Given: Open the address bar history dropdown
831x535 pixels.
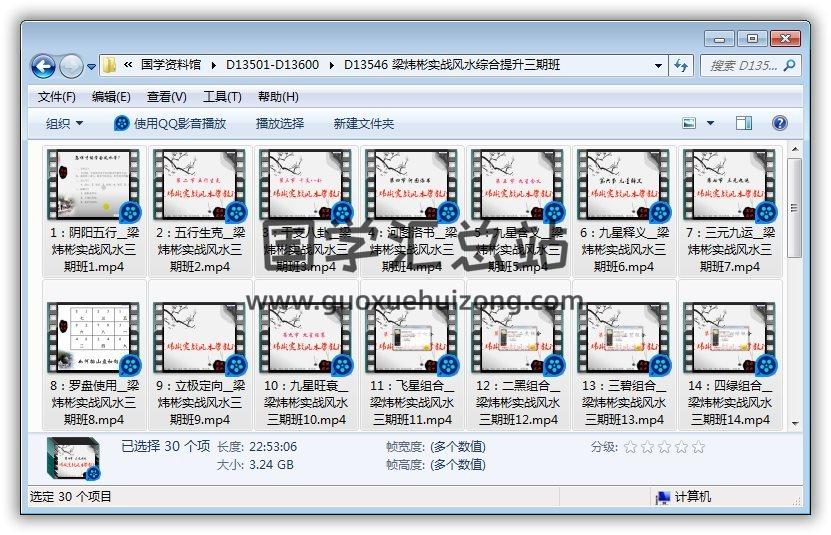Looking at the screenshot, I should pos(658,65).
